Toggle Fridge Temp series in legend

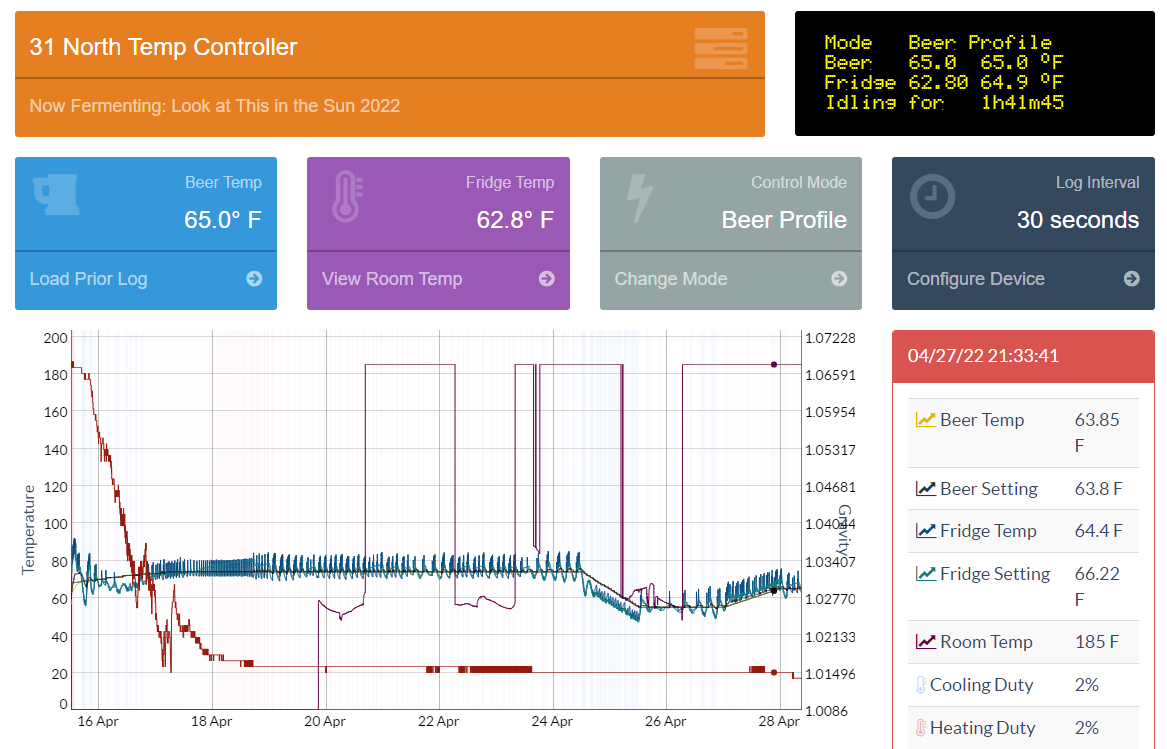988,531
